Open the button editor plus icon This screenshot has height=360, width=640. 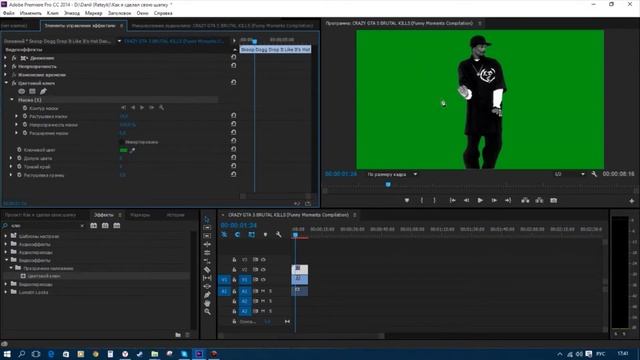tap(631, 201)
